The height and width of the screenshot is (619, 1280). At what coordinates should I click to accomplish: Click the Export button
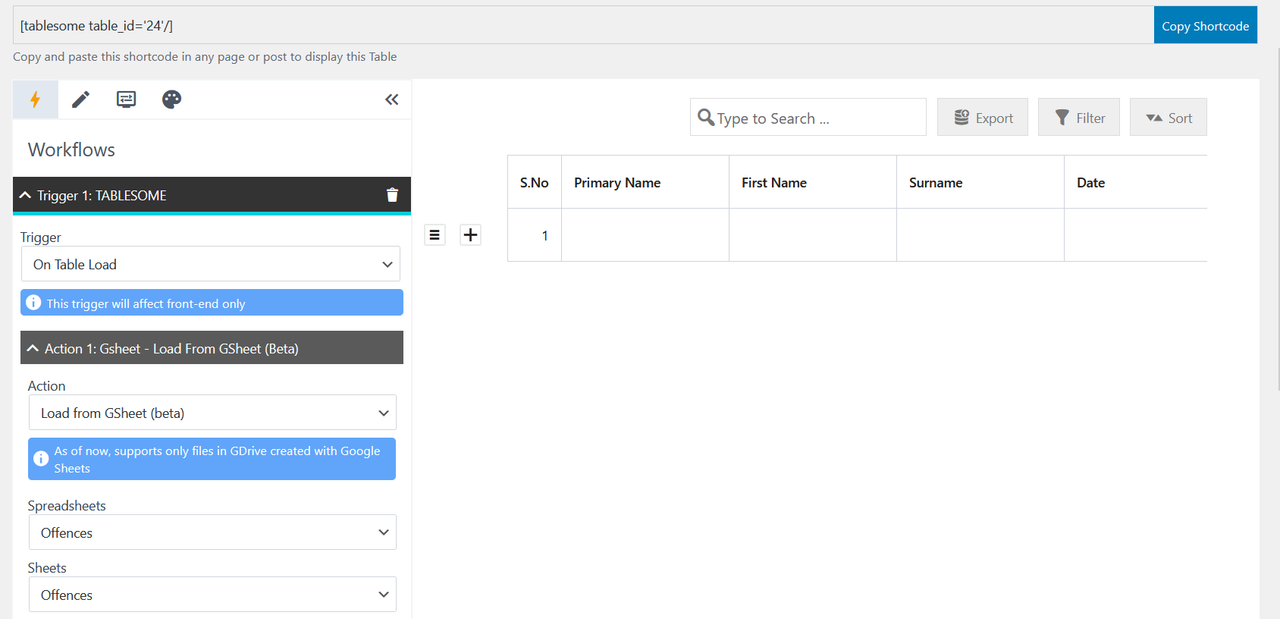coord(983,117)
